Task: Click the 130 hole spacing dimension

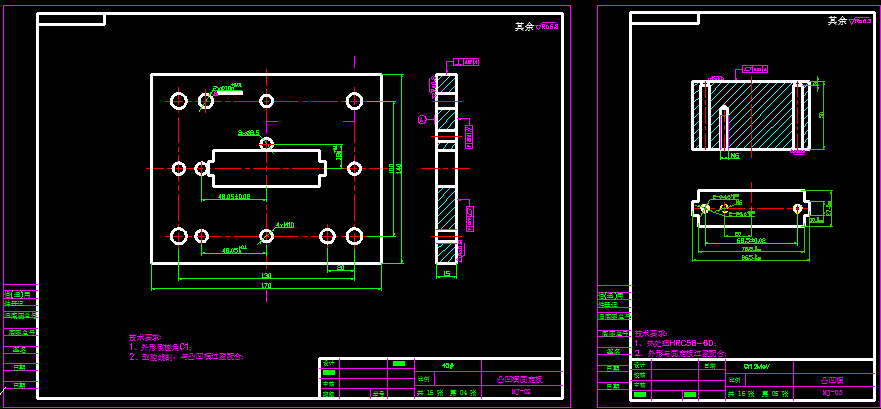Action: 266,276
